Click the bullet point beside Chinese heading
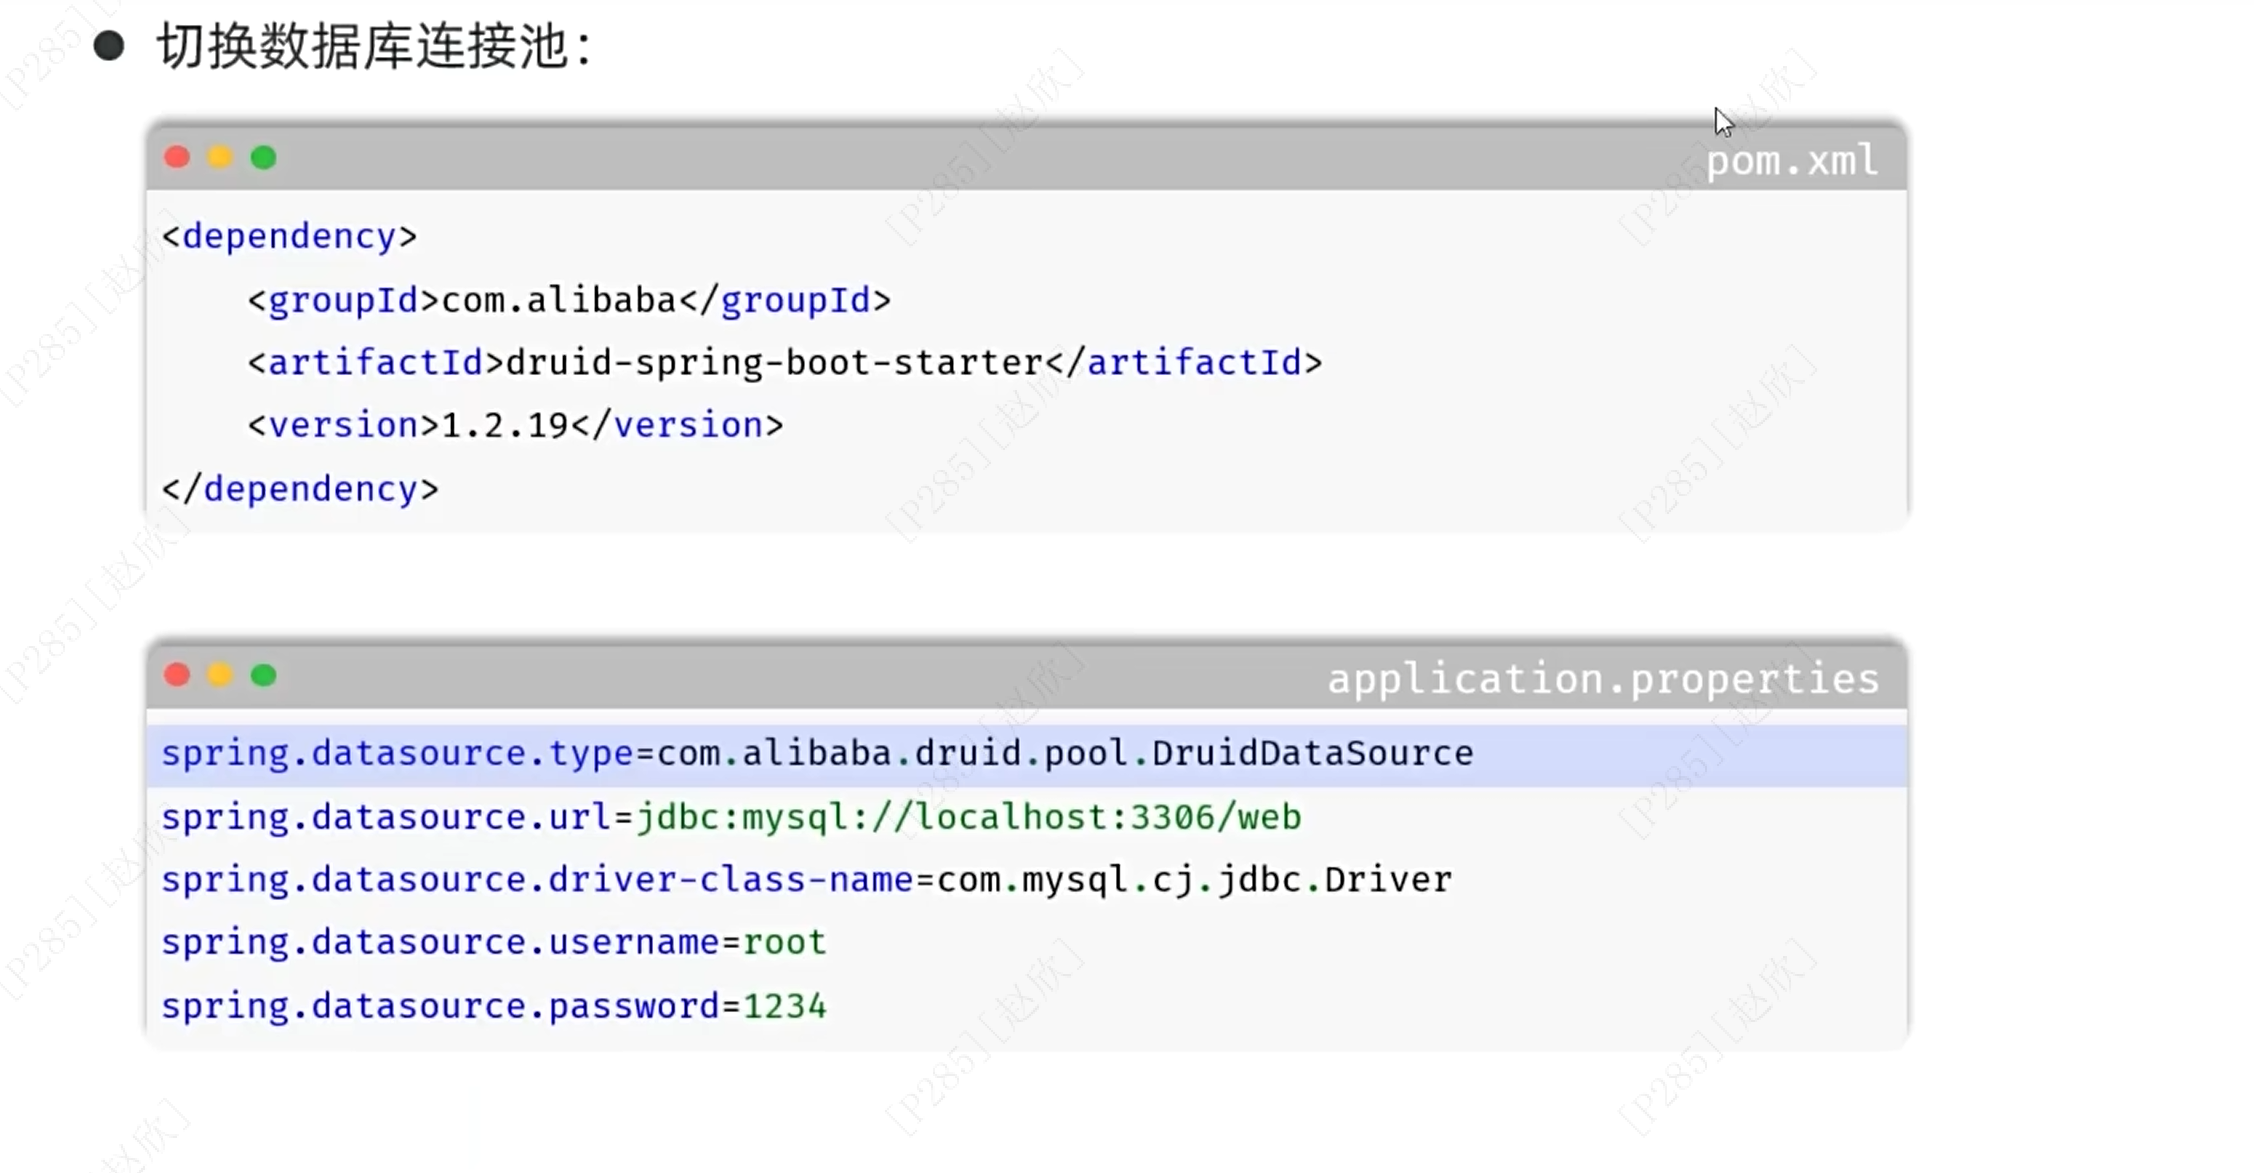 108,46
